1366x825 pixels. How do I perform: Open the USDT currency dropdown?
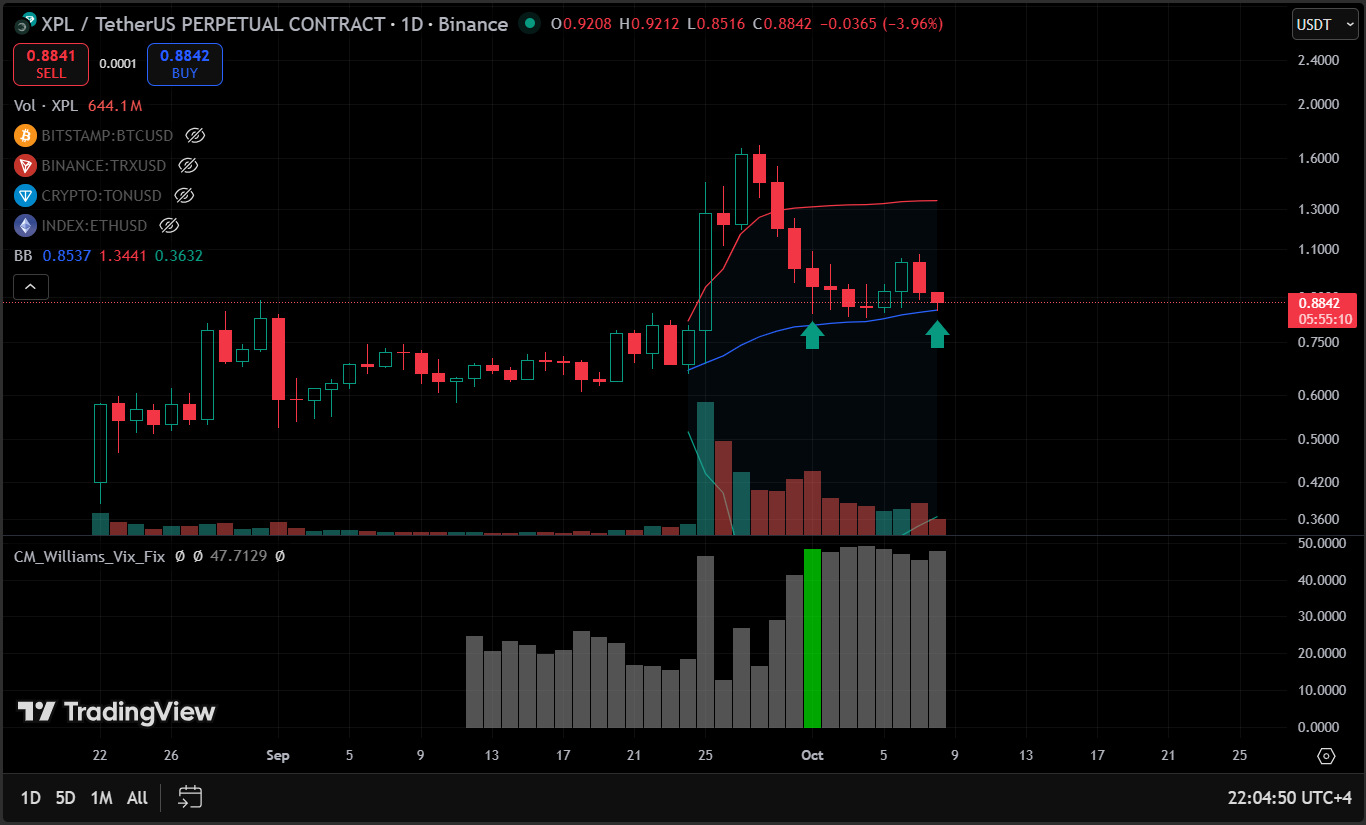[x=1324, y=24]
